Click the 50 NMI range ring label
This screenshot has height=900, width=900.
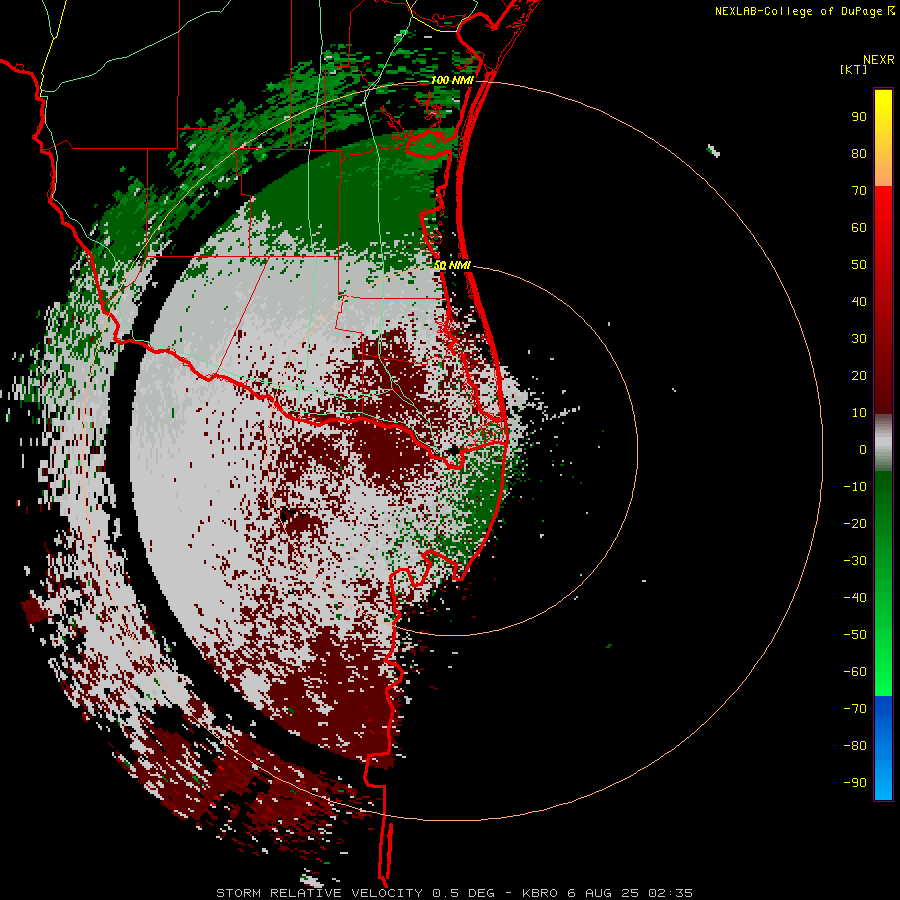(x=452, y=265)
